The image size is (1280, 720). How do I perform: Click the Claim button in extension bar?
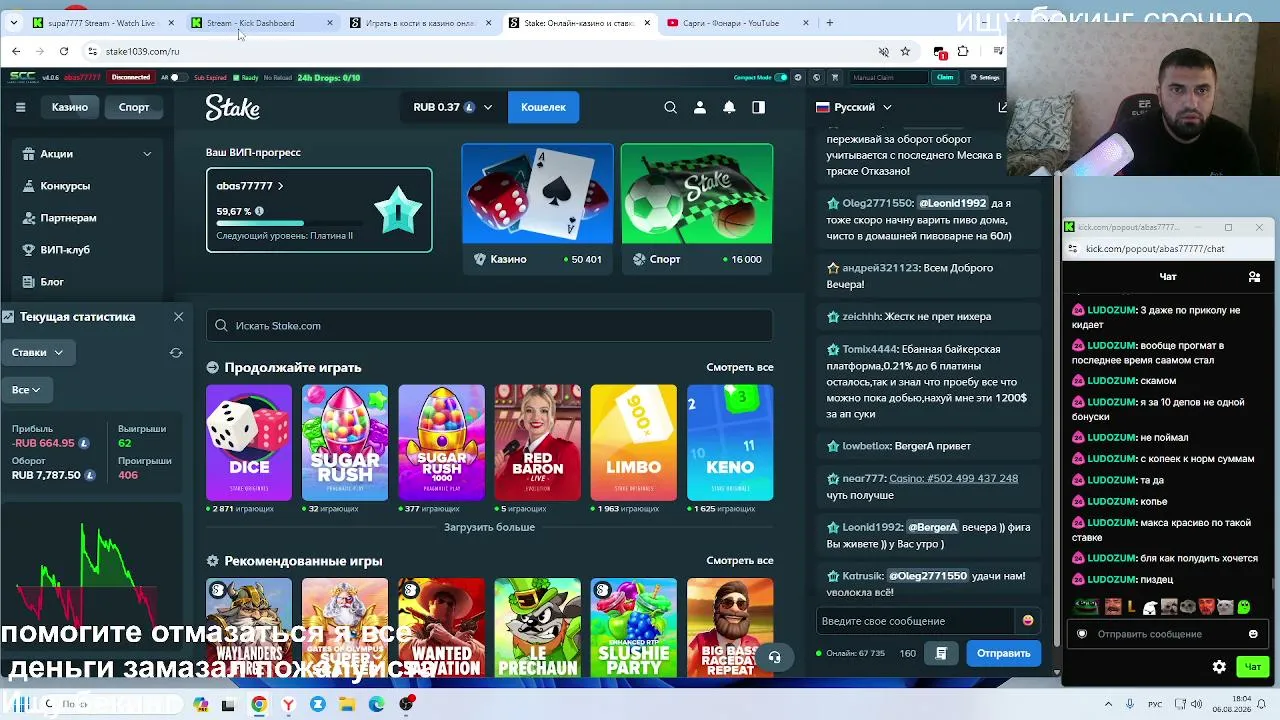[945, 77]
